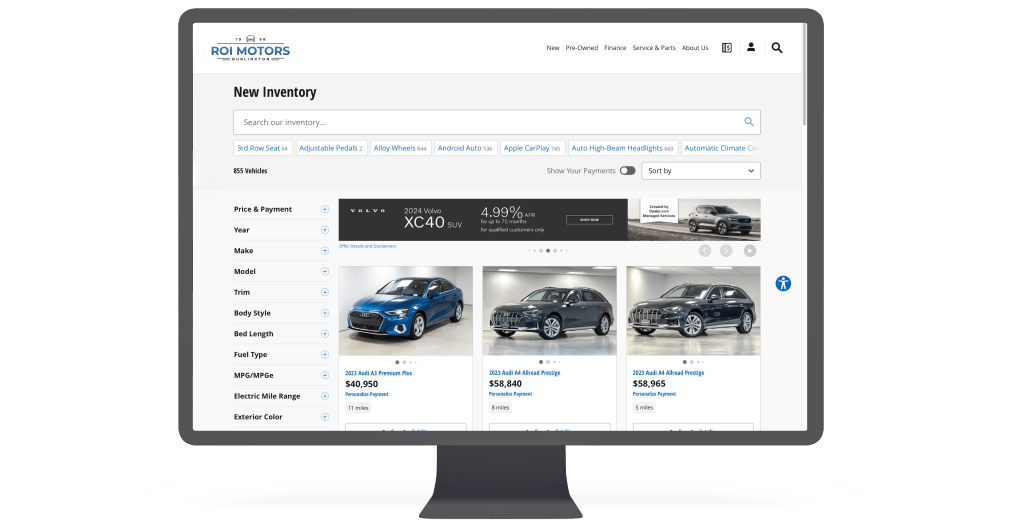
Task: Open the accessibility widget icon
Action: 783,284
